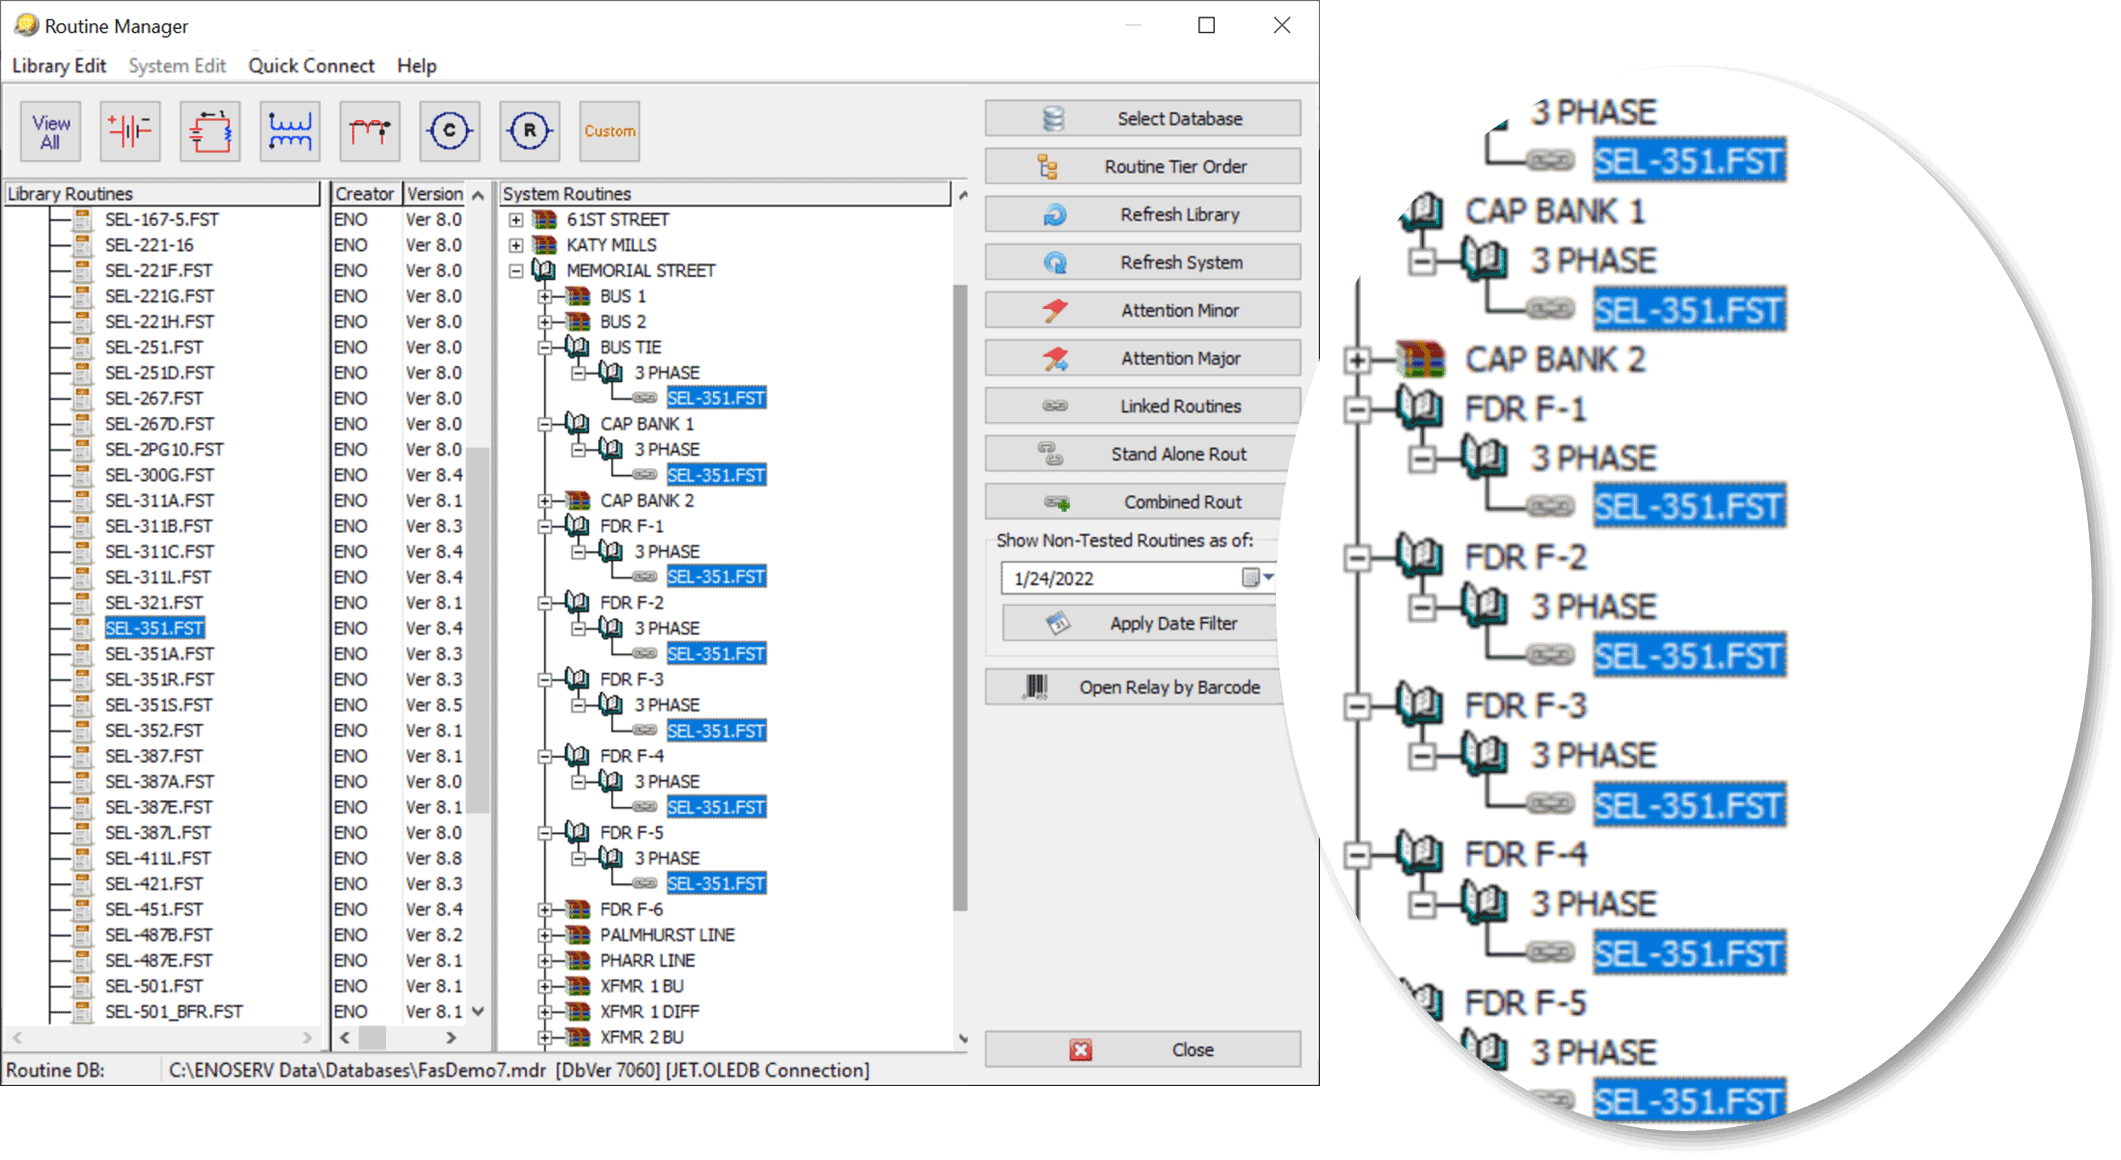Viewport: 2121px width, 1160px height.
Task: Select the circled C filter icon
Action: (450, 131)
